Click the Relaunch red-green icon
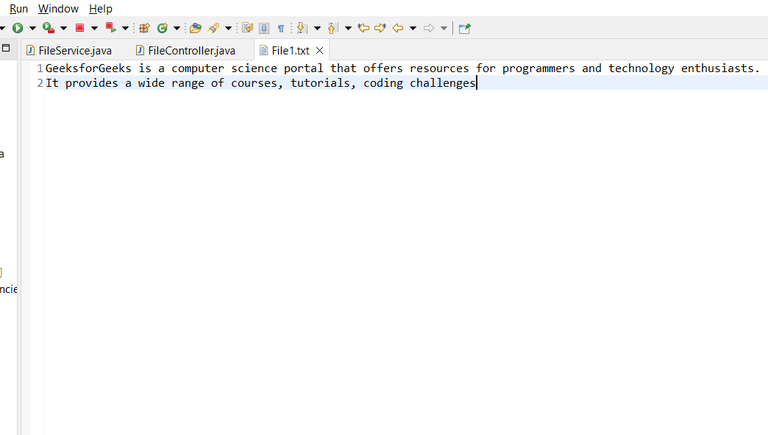This screenshot has width=768, height=435. click(x=111, y=28)
